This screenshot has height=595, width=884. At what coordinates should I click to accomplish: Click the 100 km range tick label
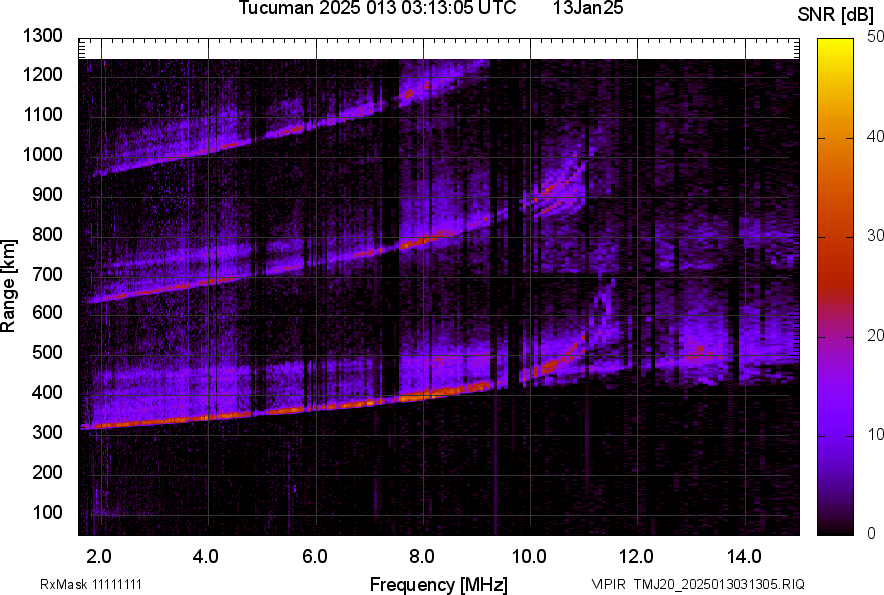(x=50, y=512)
